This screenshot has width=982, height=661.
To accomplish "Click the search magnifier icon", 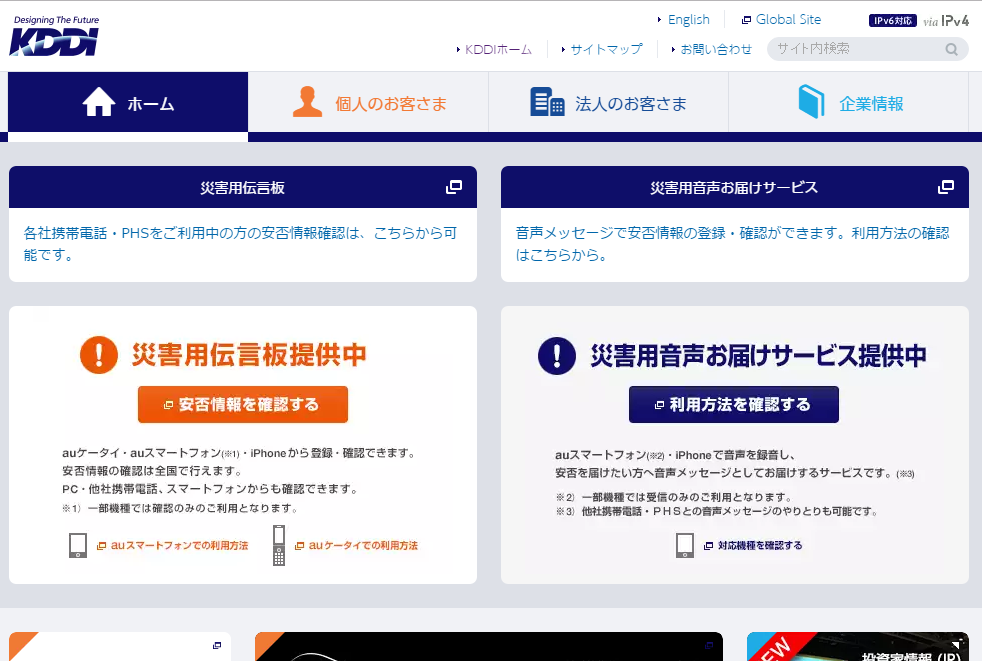I will click(x=951, y=49).
